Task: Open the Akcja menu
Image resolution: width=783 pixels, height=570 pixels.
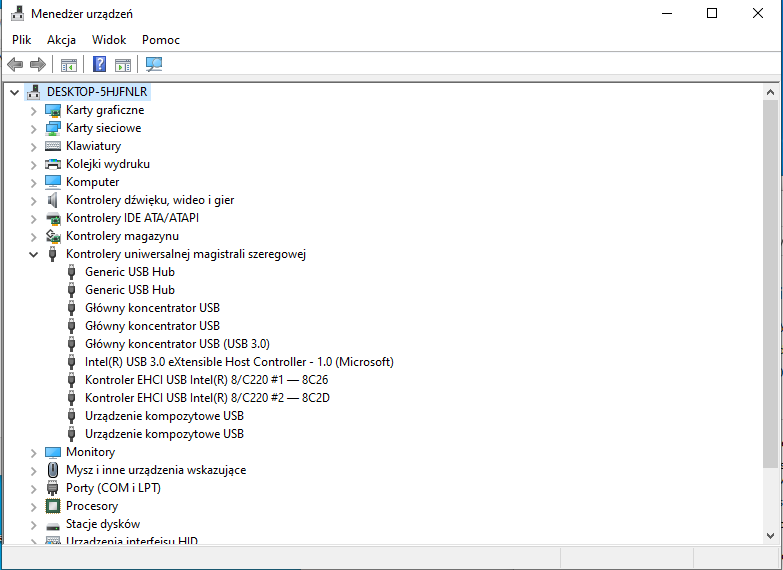Action: coord(61,40)
